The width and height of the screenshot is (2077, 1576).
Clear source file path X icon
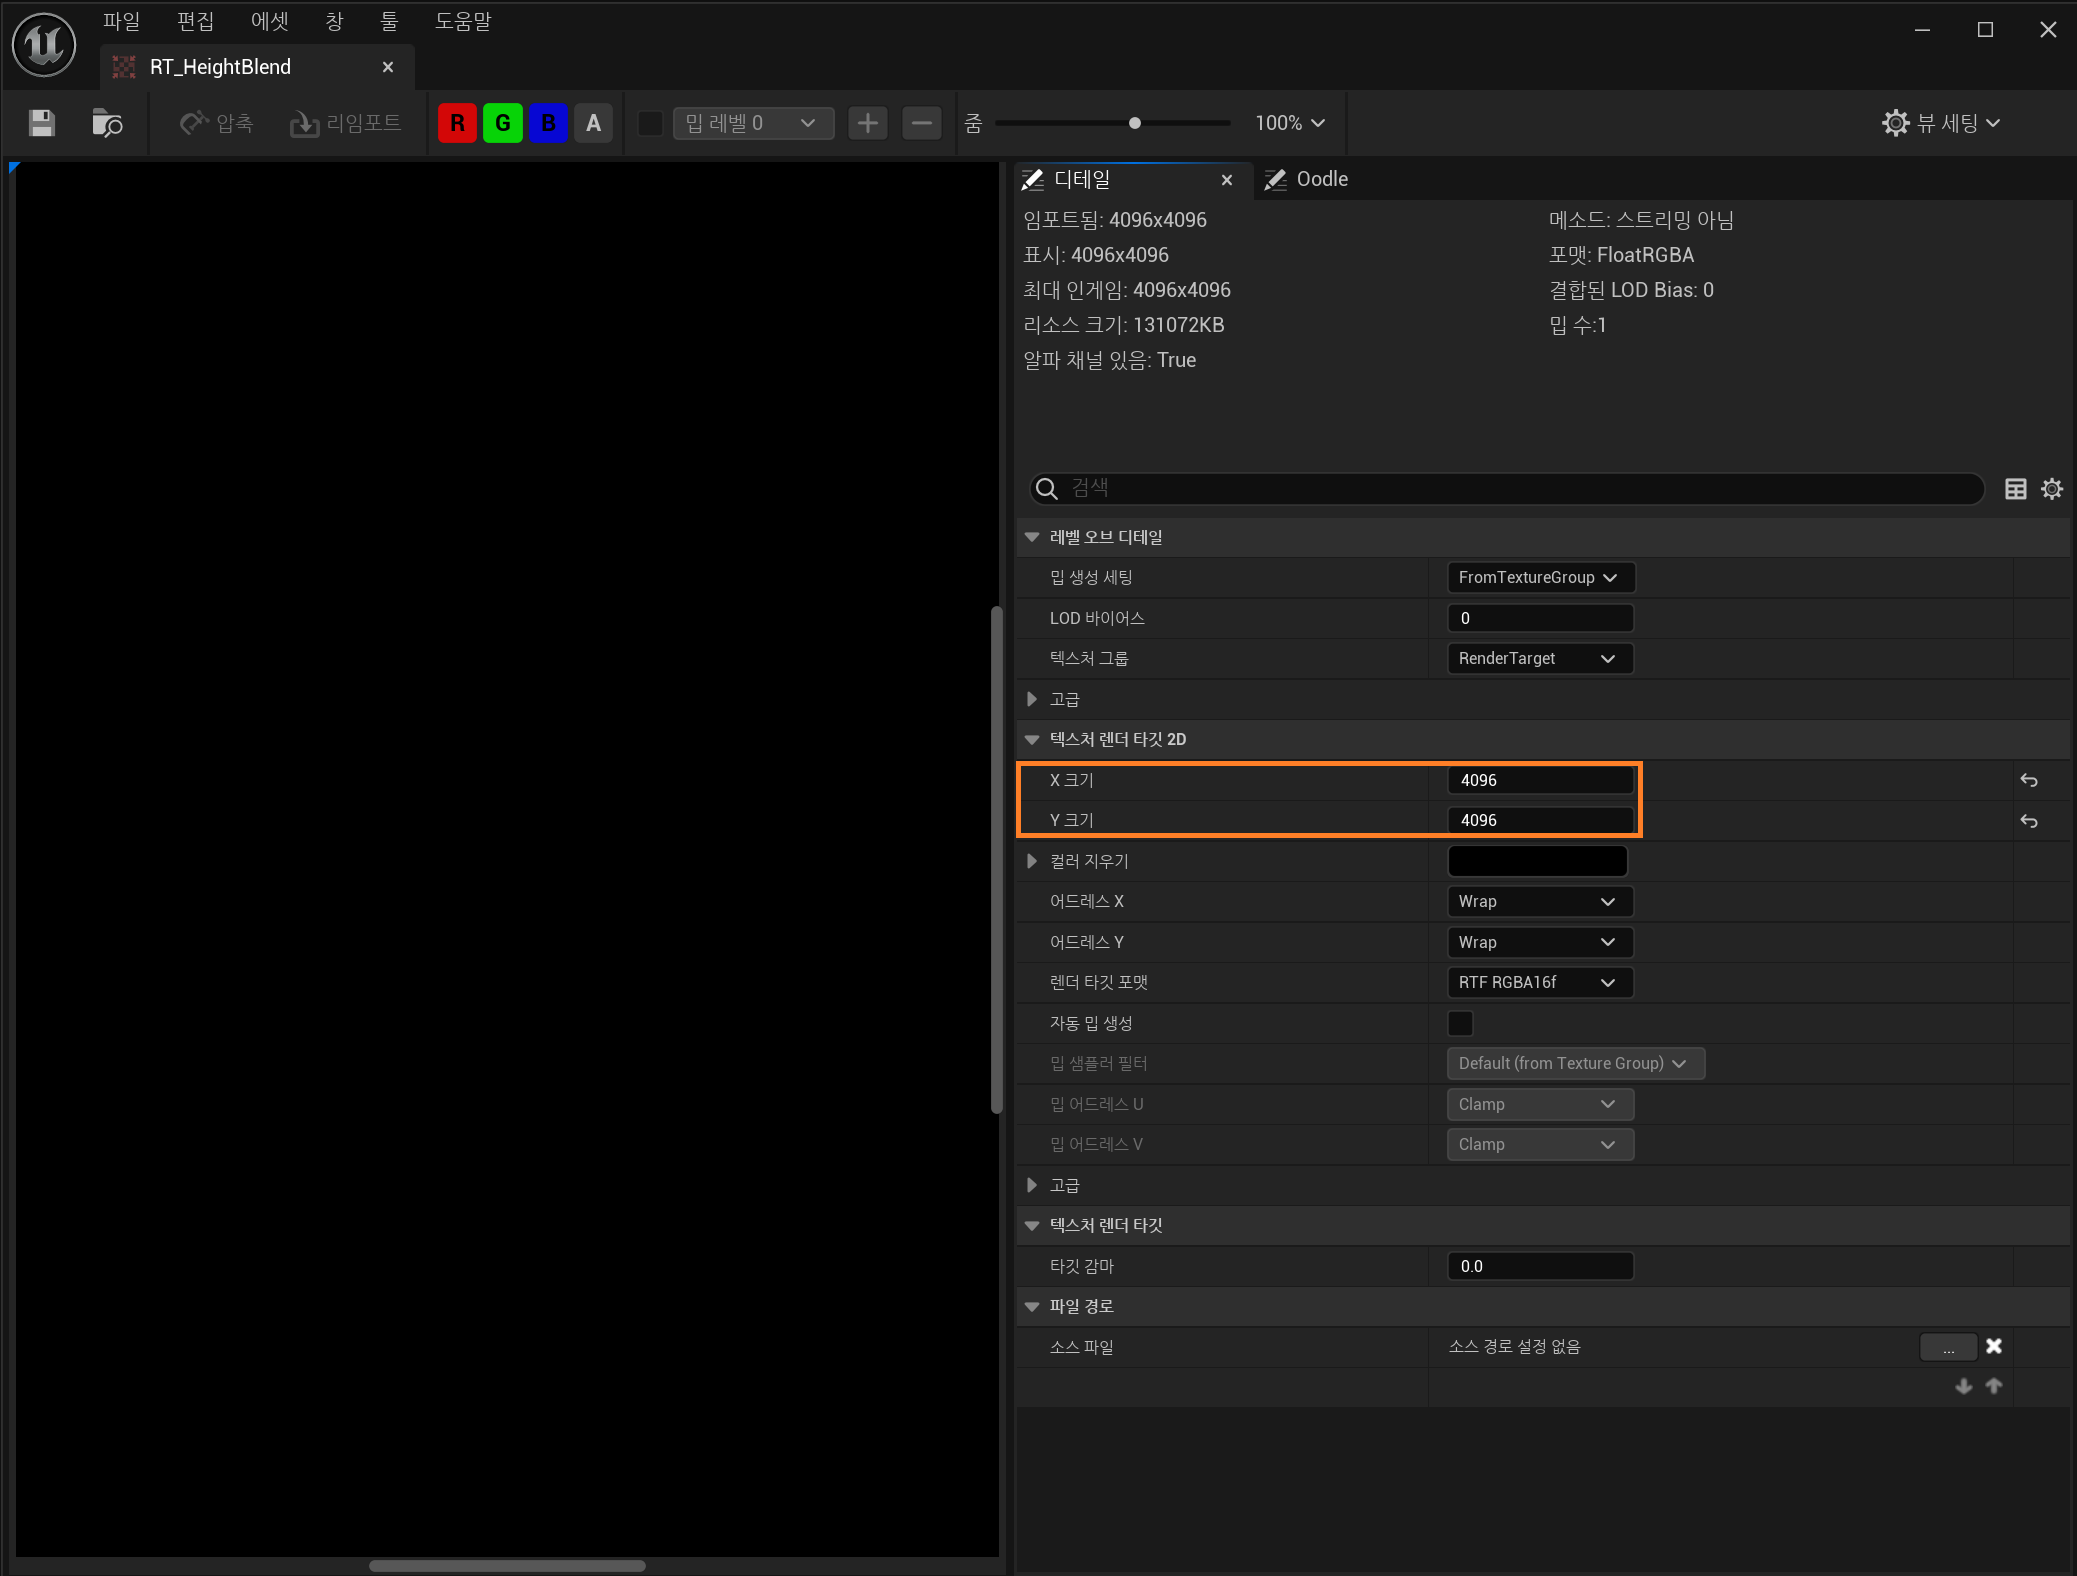1993,1346
